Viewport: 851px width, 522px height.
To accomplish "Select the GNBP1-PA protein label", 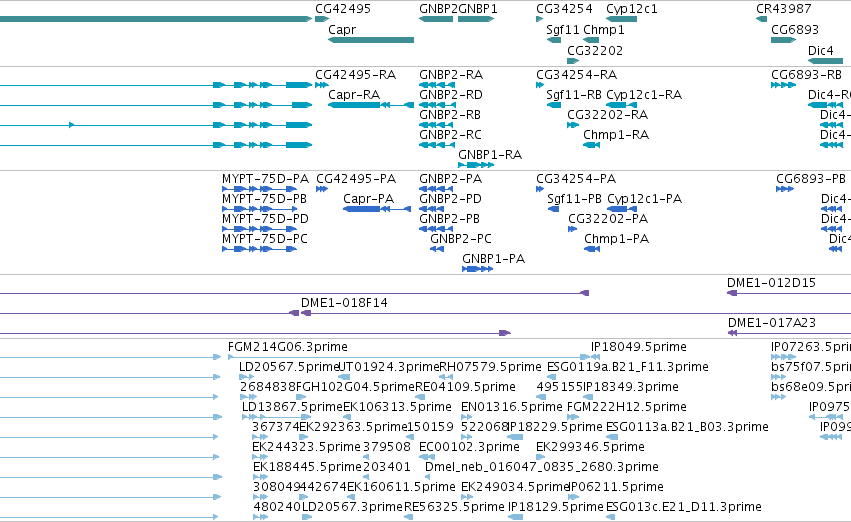I will coord(494,259).
